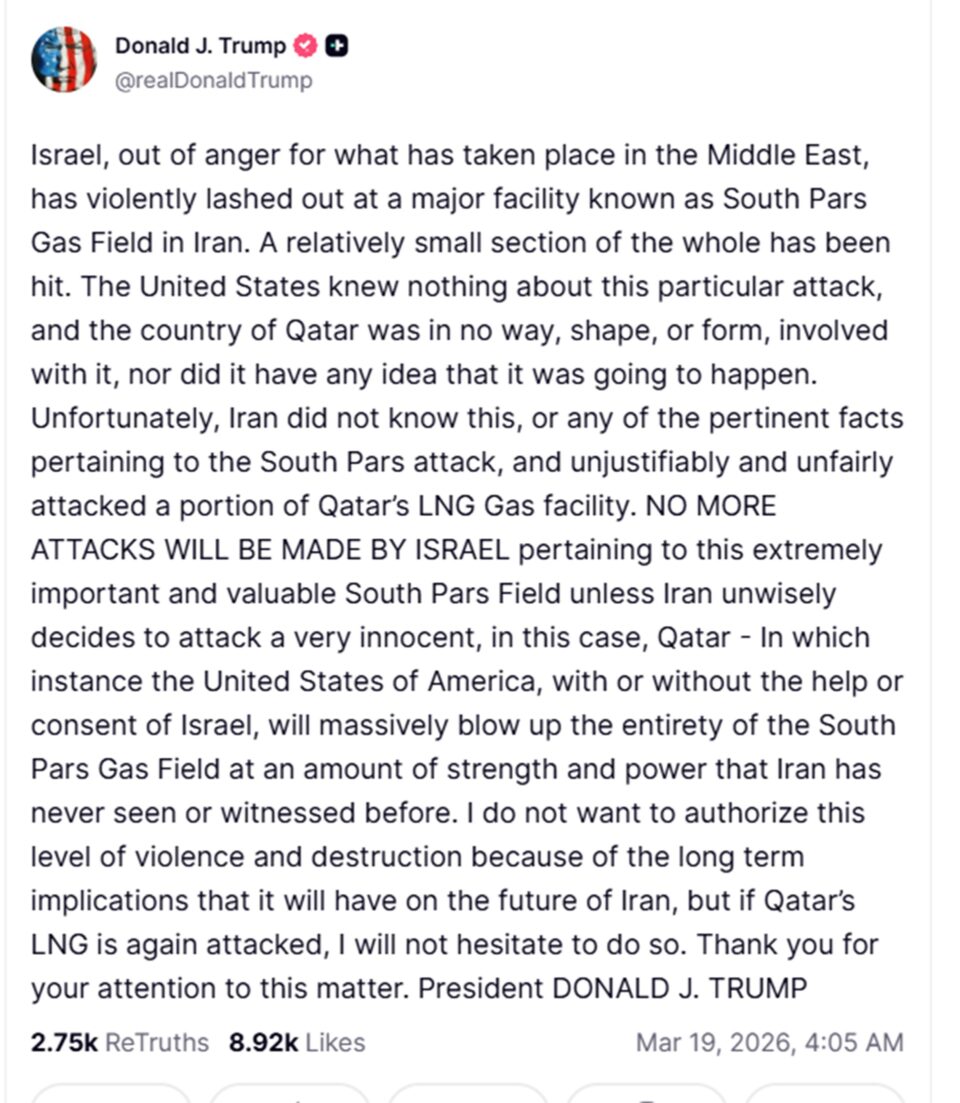Screen dimensions: 960x1103
Task: Click the opening word 'Israel' in the post
Action: point(66,155)
